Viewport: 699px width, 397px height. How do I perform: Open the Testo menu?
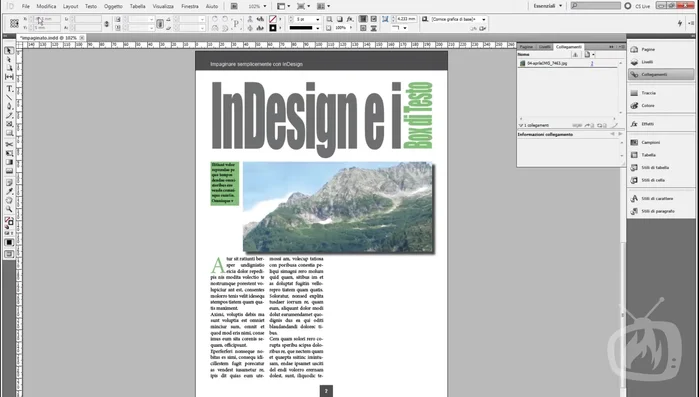[x=91, y=6]
